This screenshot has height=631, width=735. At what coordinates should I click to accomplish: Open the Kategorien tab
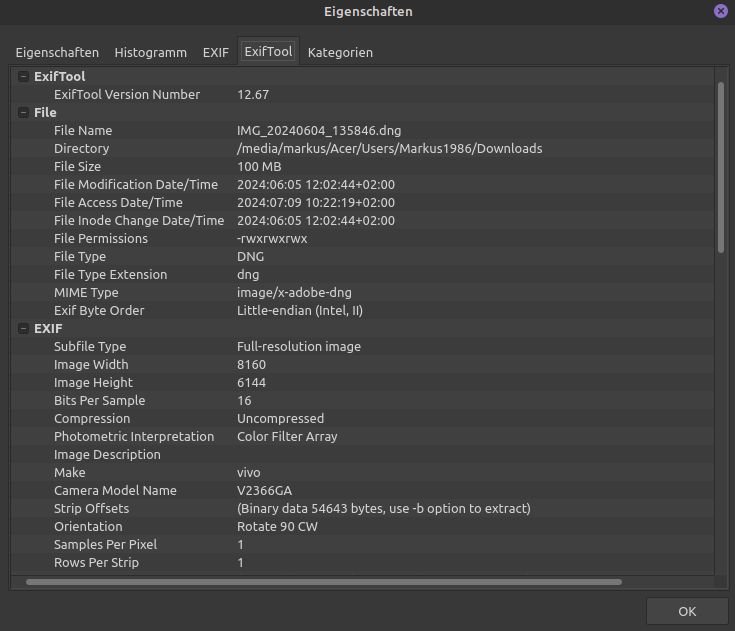pyautogui.click(x=340, y=52)
